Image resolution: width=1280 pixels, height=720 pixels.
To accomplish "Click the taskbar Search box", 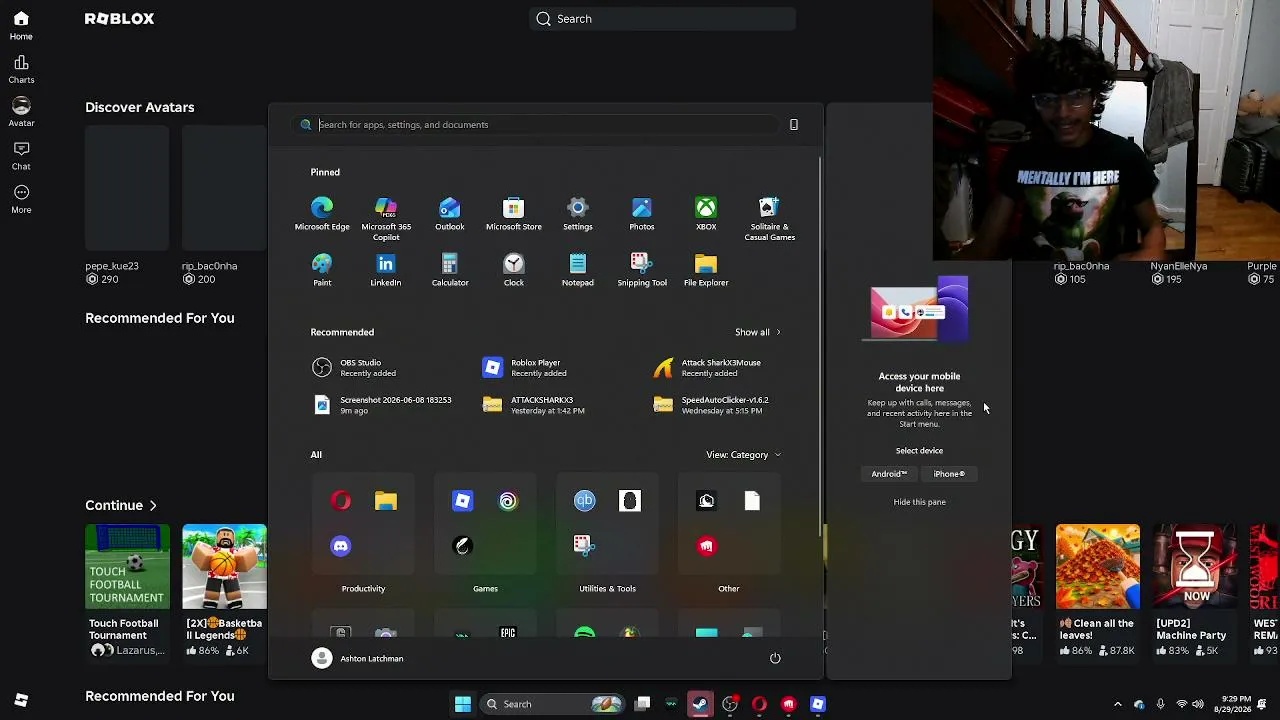I will (x=550, y=704).
